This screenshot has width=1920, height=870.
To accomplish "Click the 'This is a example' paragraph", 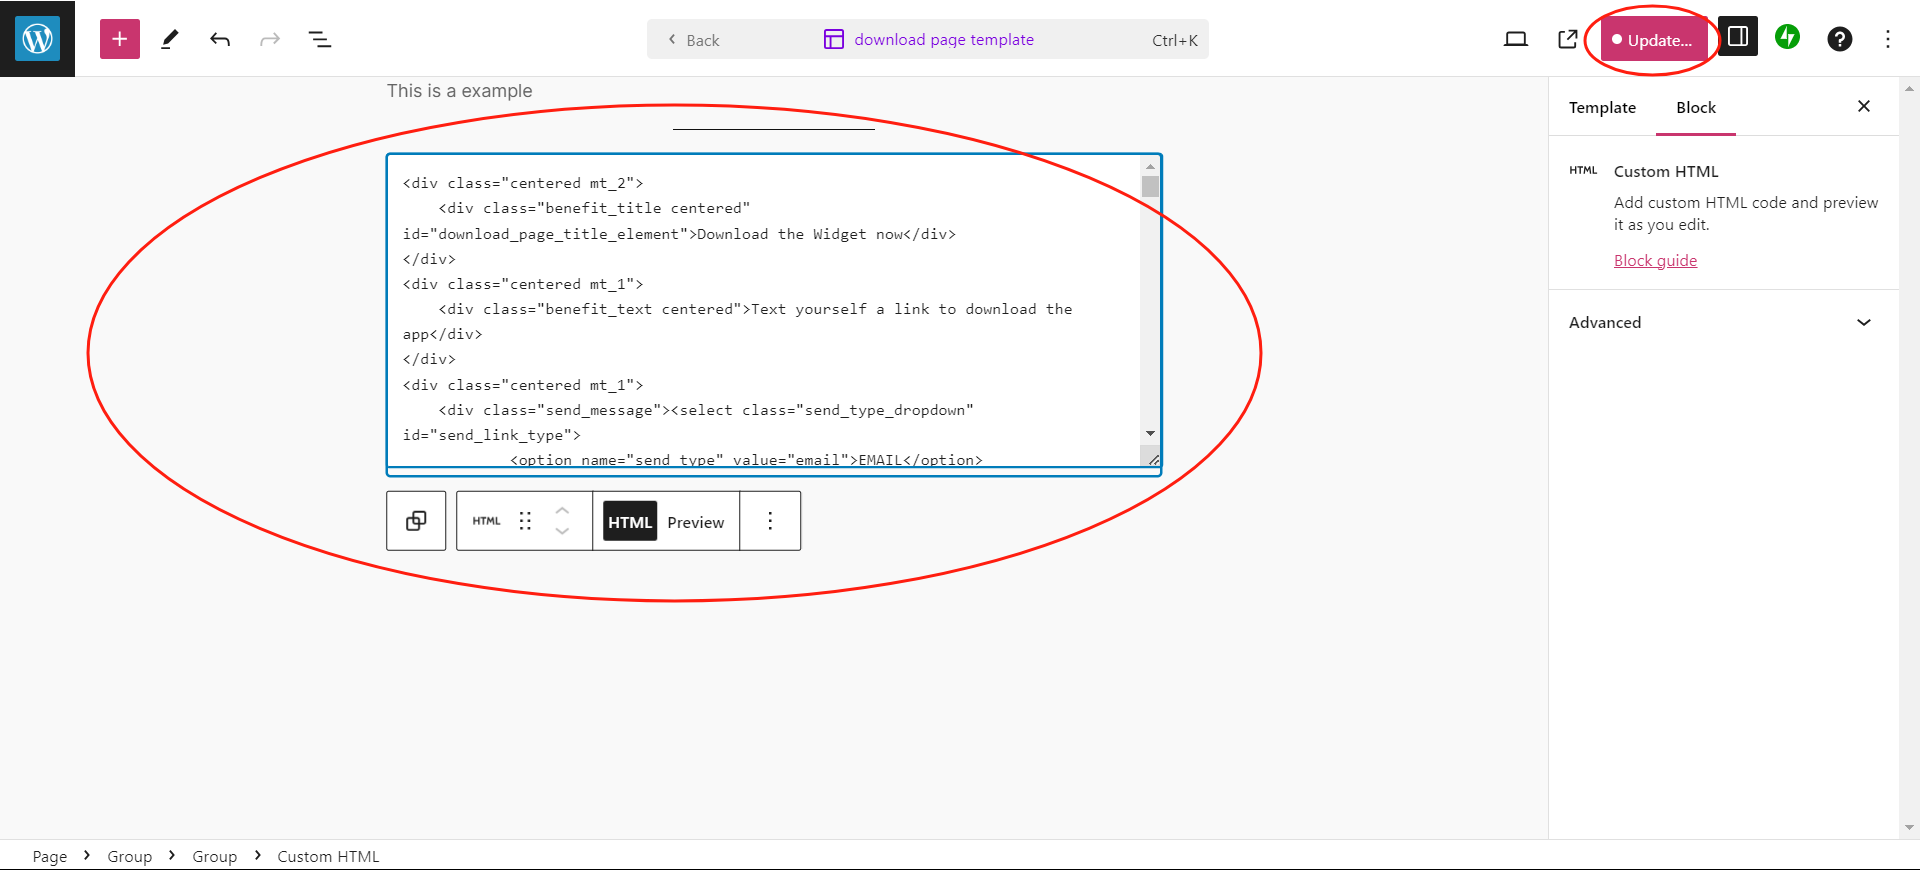I will 460,91.
